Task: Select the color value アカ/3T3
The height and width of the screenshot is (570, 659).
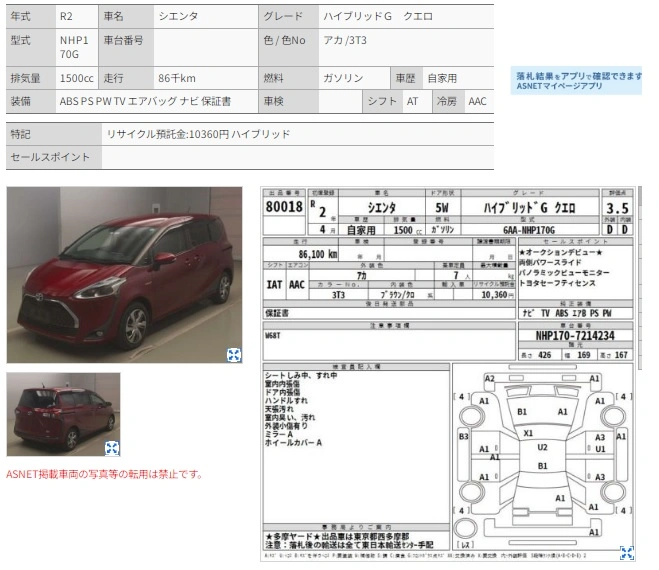Action: pos(345,40)
